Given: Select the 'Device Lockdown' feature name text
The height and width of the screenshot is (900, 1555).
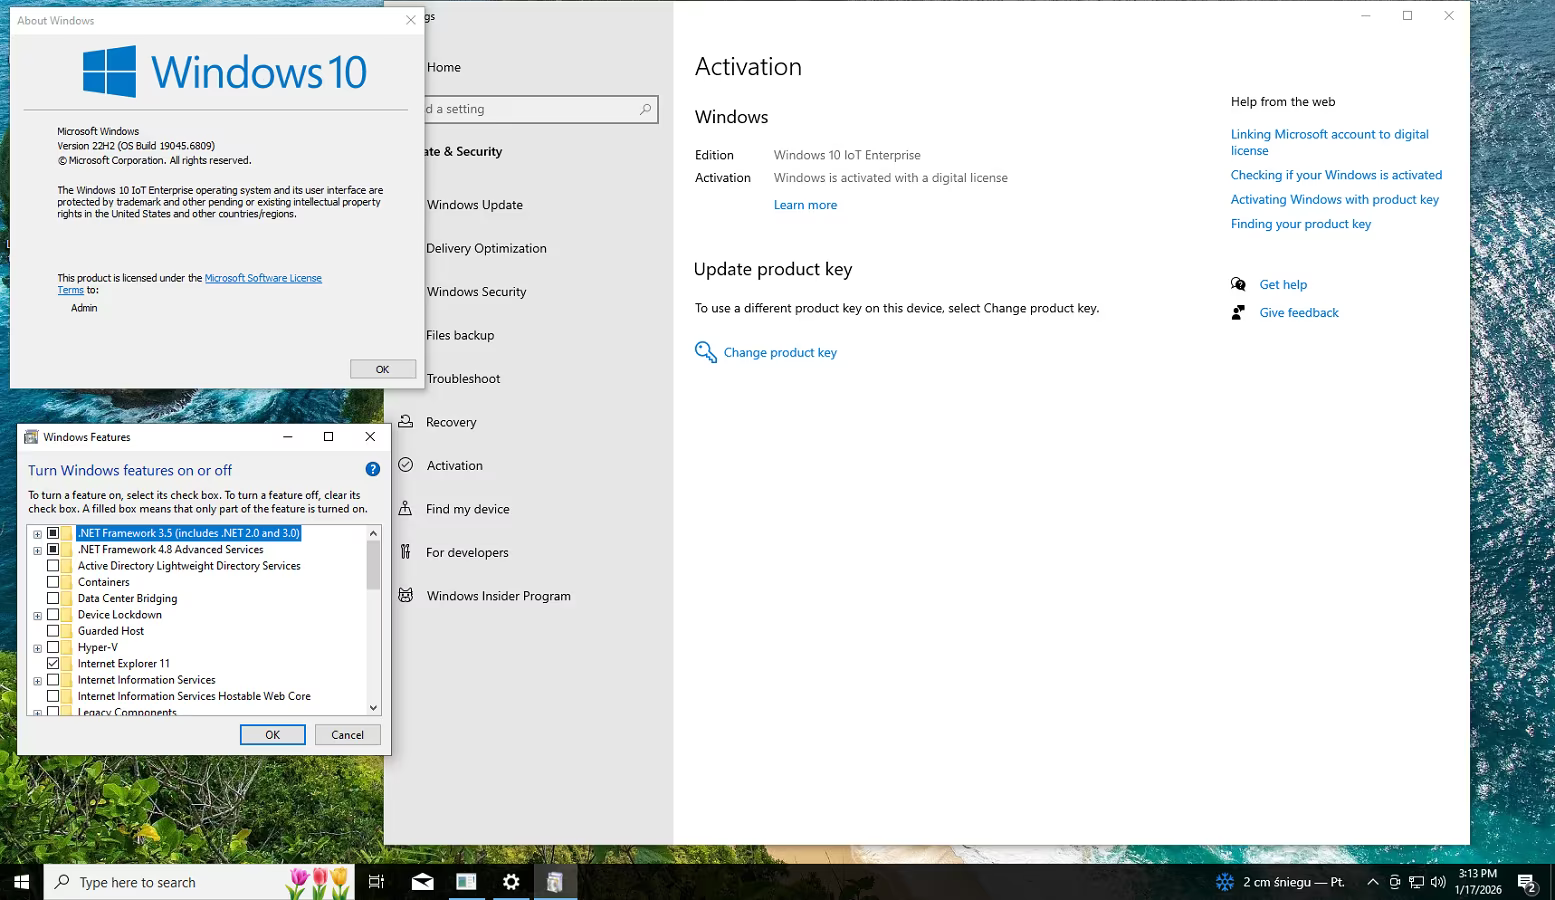Looking at the screenshot, I should click(x=120, y=615).
